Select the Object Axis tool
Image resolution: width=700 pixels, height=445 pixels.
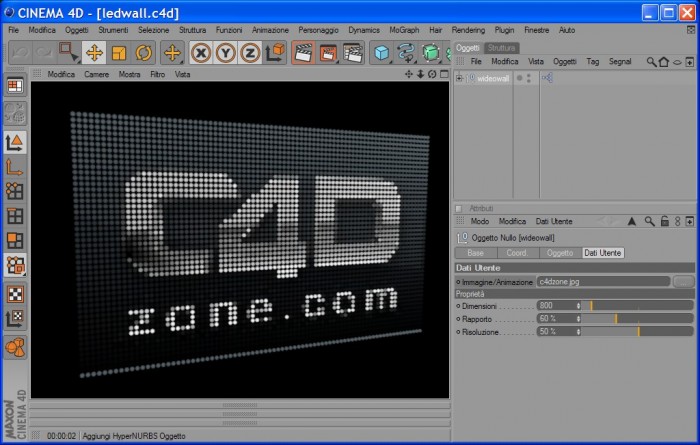(15, 167)
